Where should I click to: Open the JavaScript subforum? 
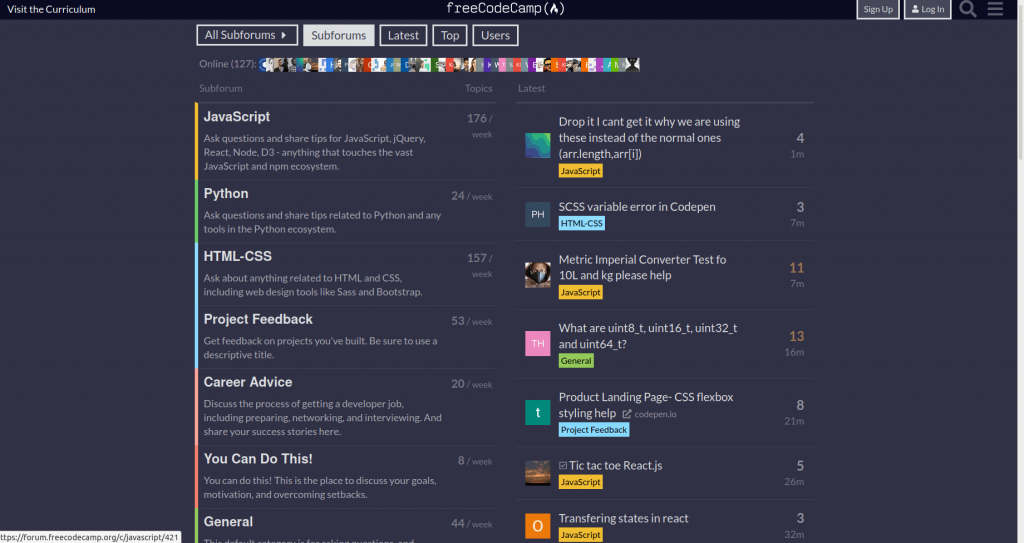coord(236,117)
